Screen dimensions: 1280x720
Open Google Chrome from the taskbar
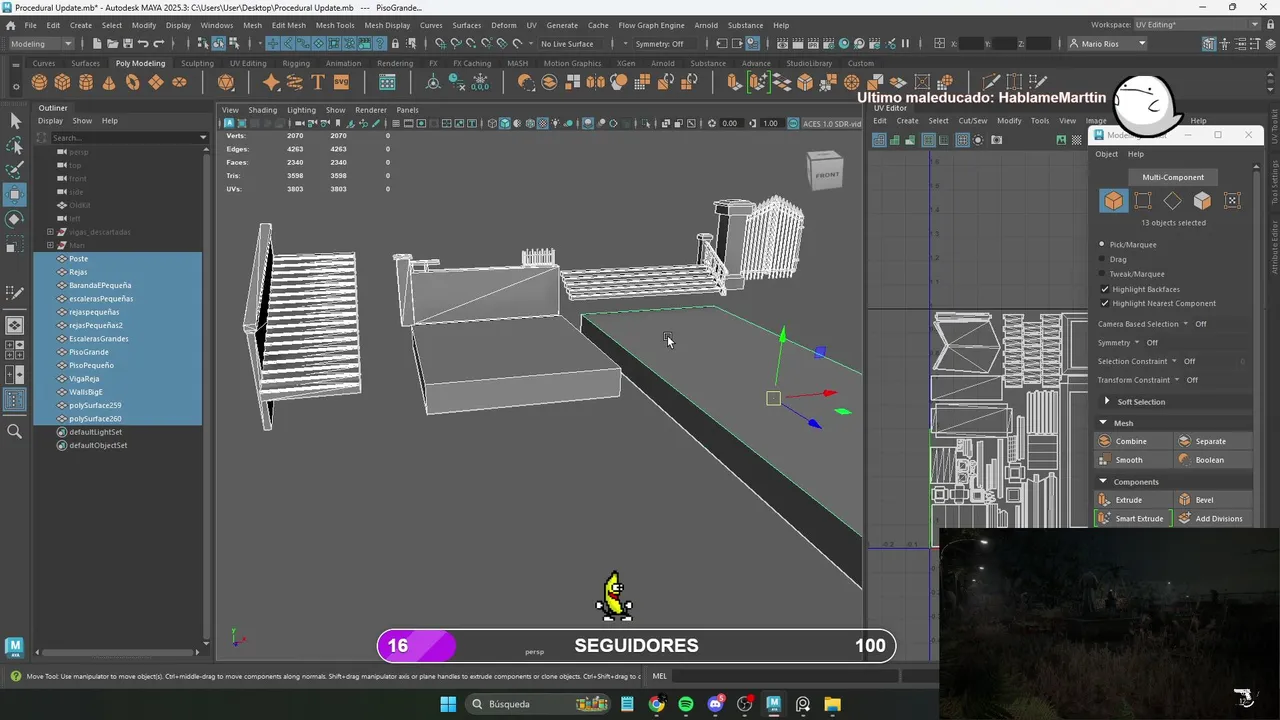(656, 704)
